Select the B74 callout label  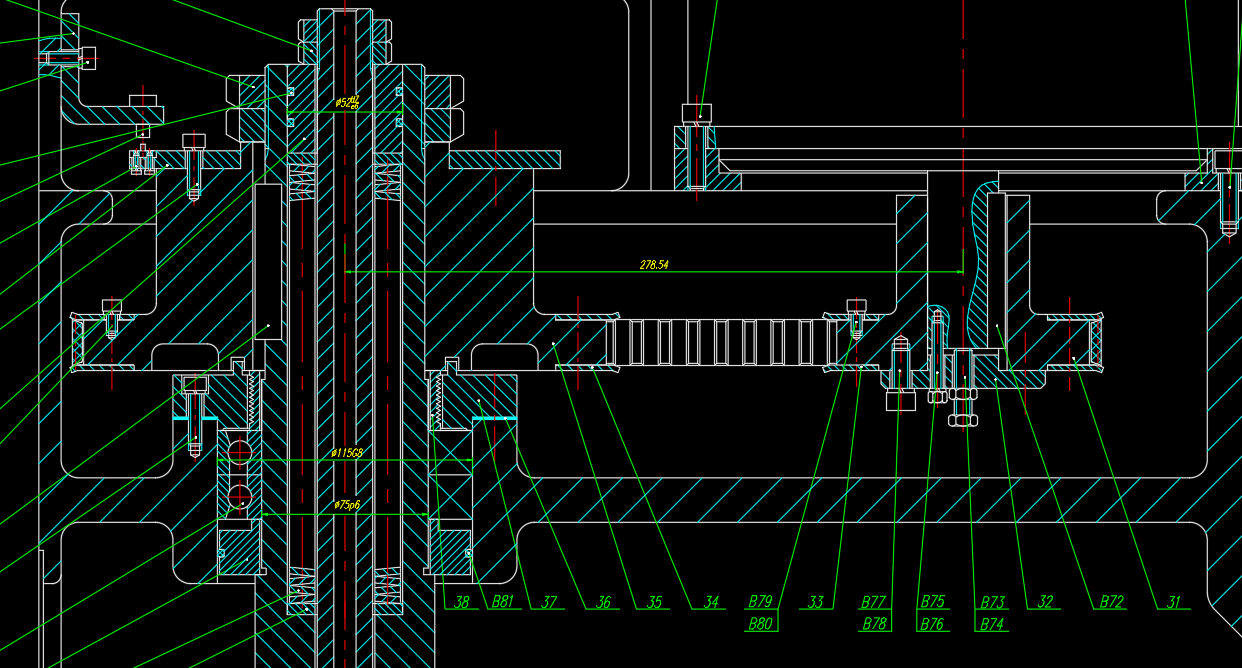click(x=992, y=624)
